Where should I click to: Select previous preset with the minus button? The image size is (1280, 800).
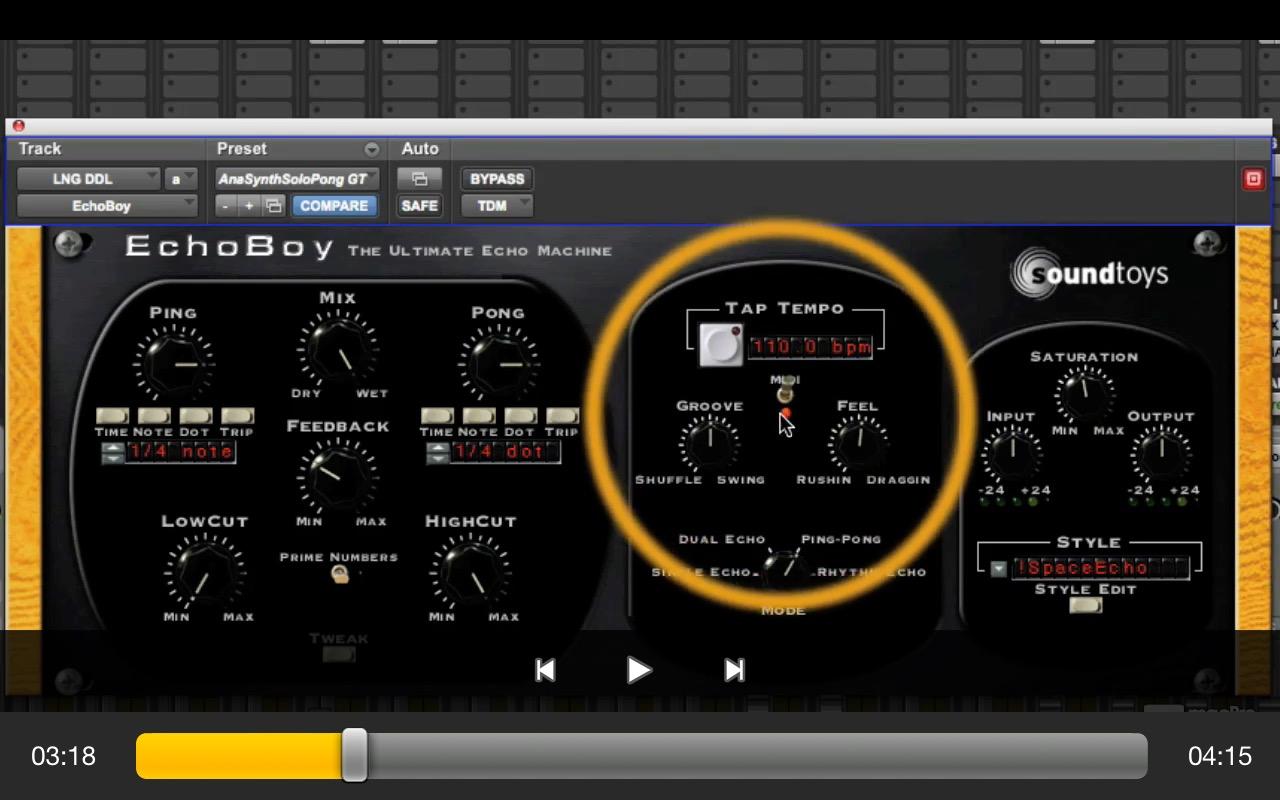click(x=226, y=206)
